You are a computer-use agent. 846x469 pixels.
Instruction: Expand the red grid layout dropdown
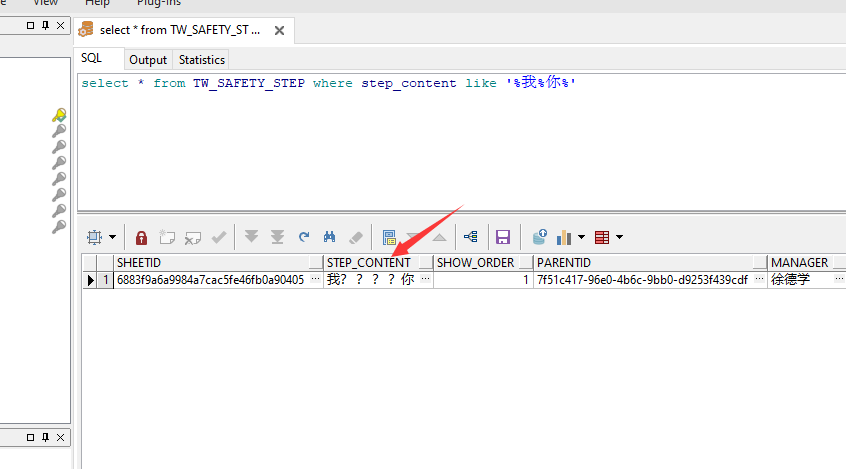pos(619,238)
